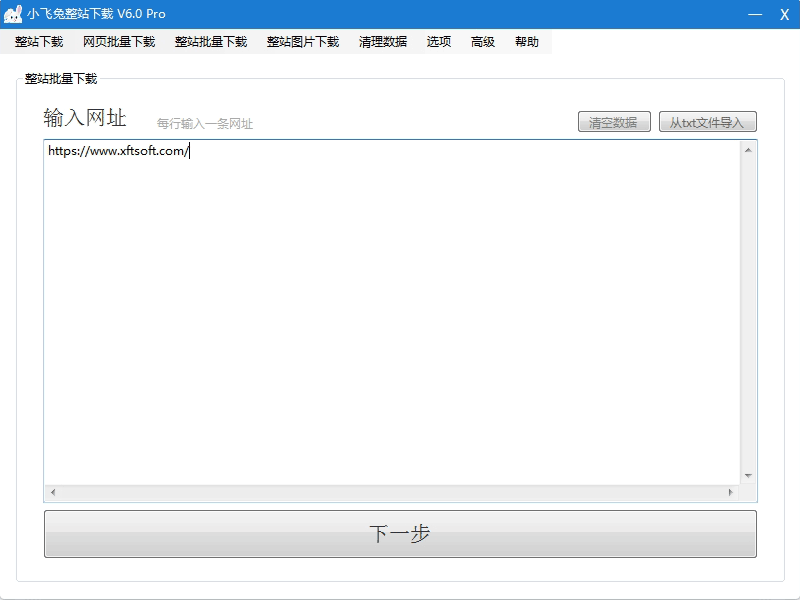Open the 清理数据 menu

point(383,42)
